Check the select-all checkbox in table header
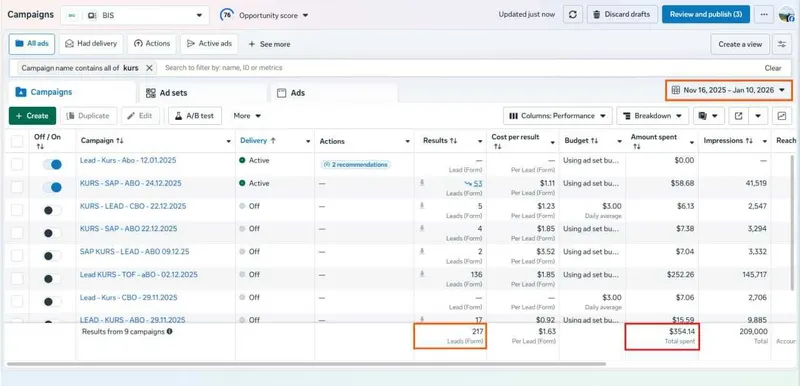Viewport: 800px width, 386px height. [x=17, y=141]
